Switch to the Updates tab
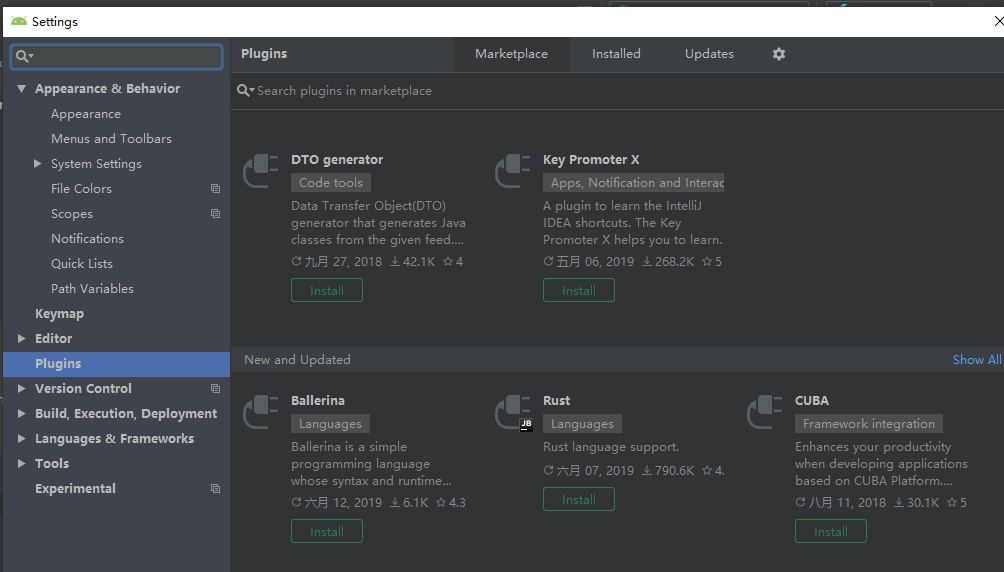 (709, 54)
